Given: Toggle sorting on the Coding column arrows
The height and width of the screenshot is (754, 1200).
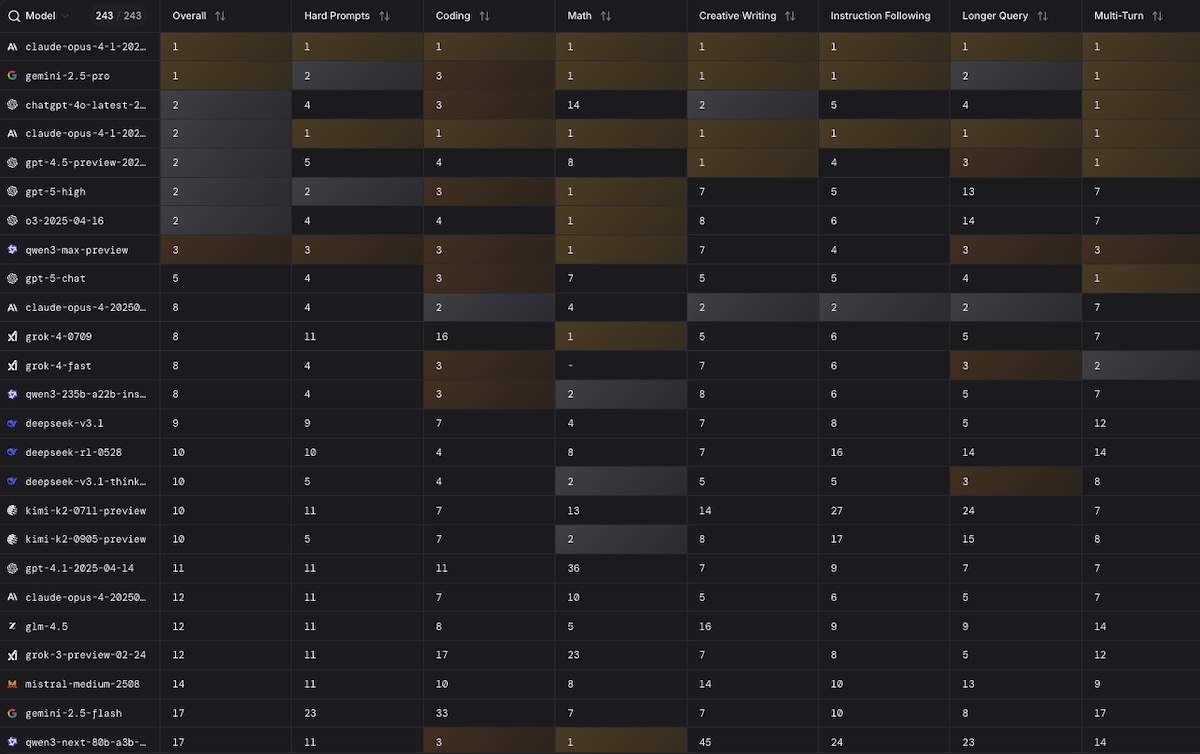Looking at the screenshot, I should click(484, 16).
